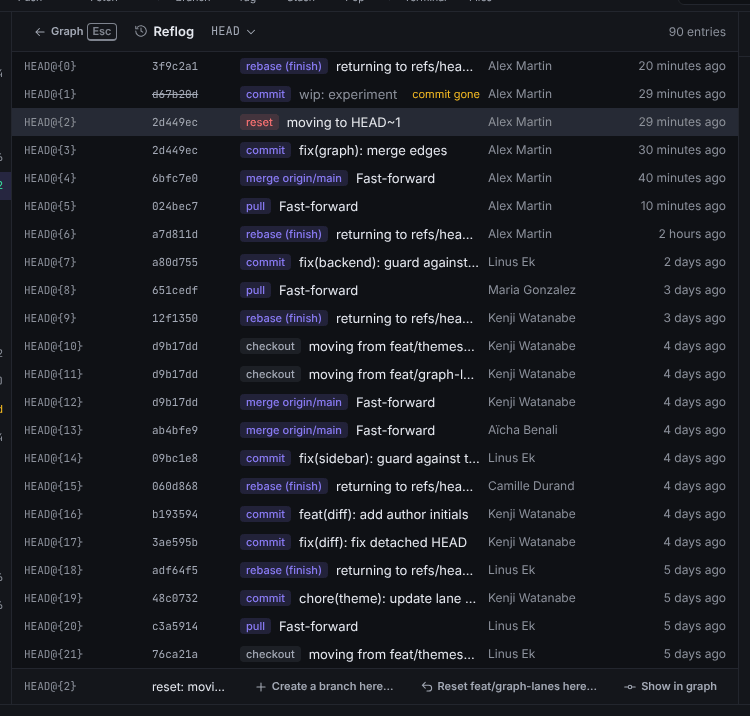Go back to the Graph view
This screenshot has height=716, width=750.
[75, 32]
